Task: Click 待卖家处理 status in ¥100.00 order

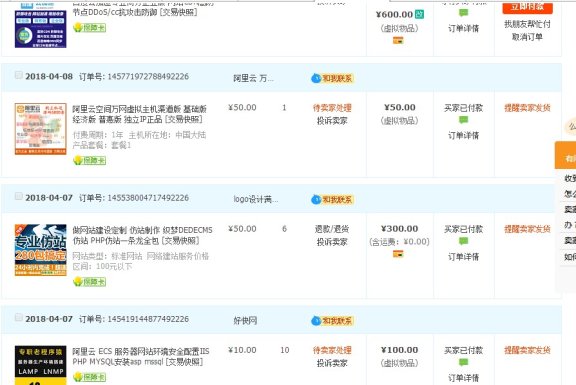Action: [x=332, y=350]
